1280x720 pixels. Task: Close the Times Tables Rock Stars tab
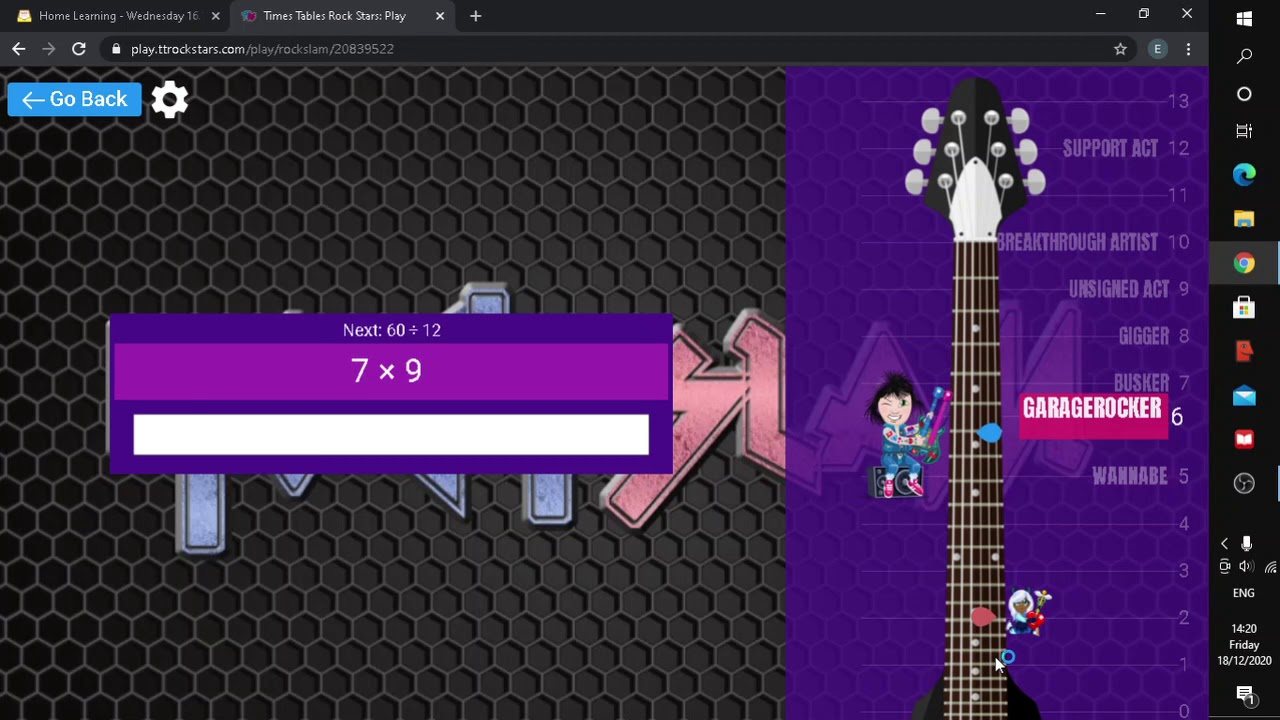(x=439, y=16)
